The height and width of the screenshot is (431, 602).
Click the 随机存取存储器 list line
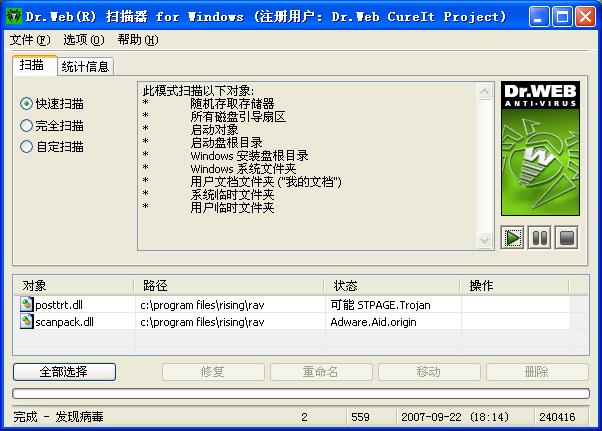(232, 104)
